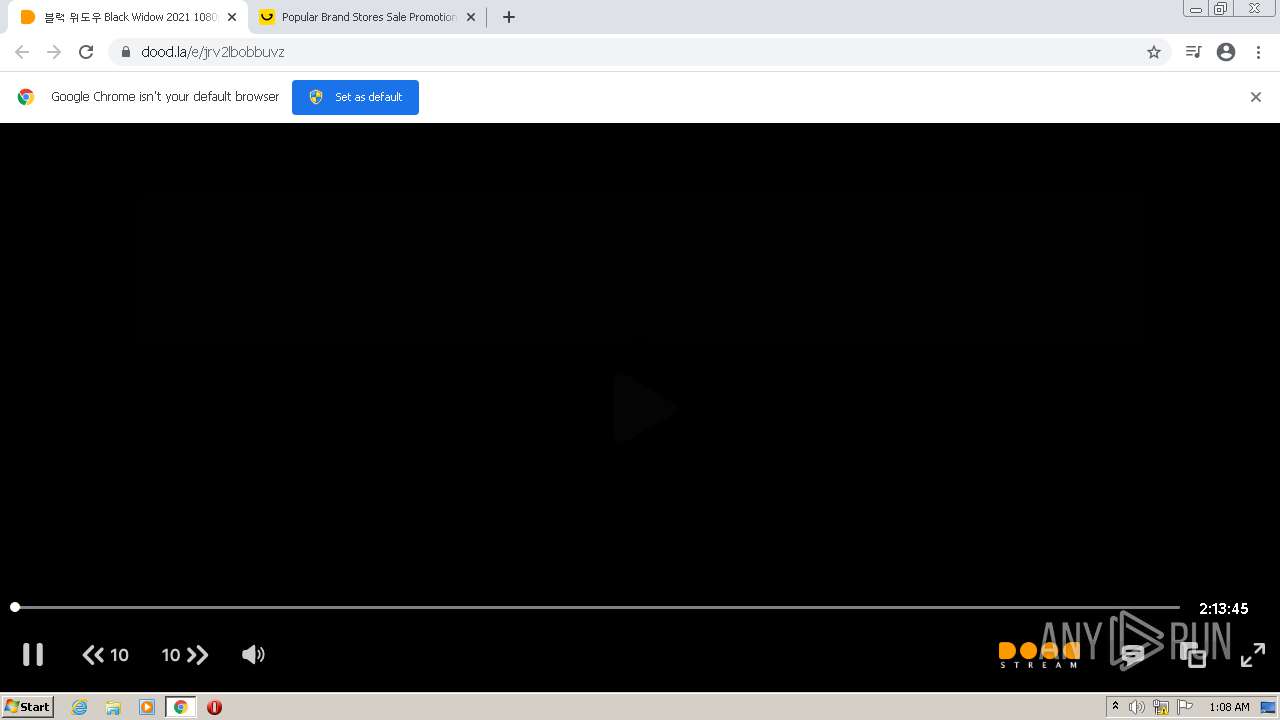Click the Chrome logo in the infobar
This screenshot has height=720, width=1280.
[x=26, y=97]
